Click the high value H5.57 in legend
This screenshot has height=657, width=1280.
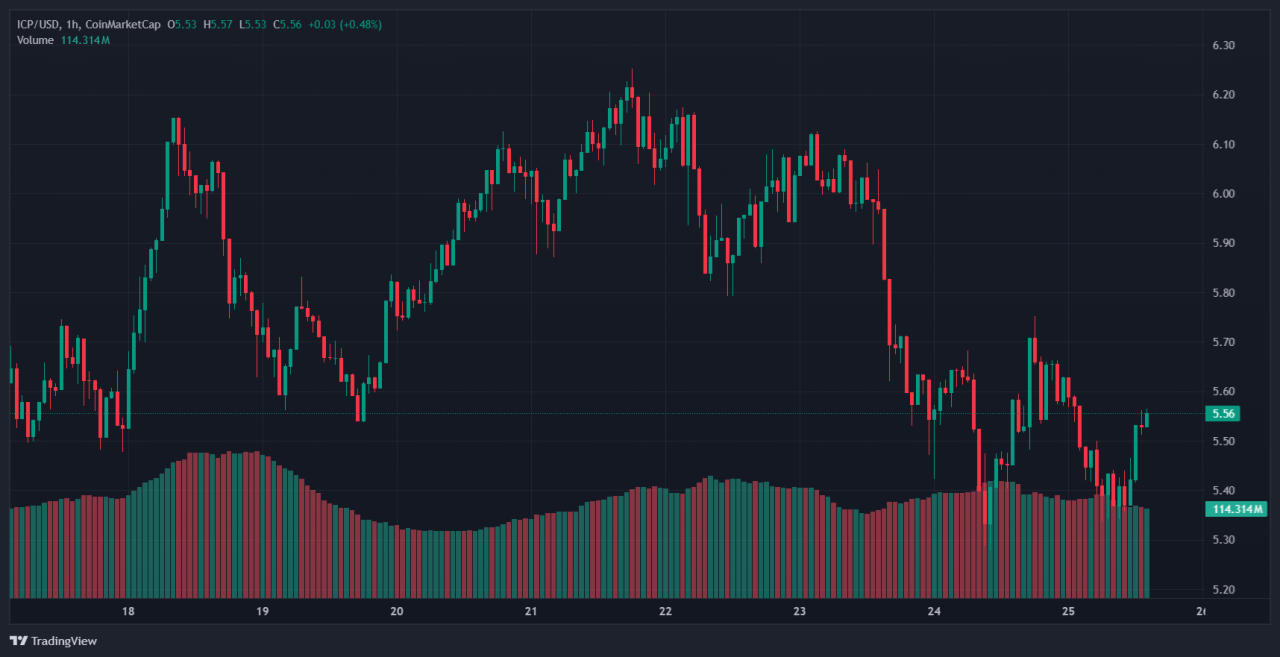click(217, 24)
